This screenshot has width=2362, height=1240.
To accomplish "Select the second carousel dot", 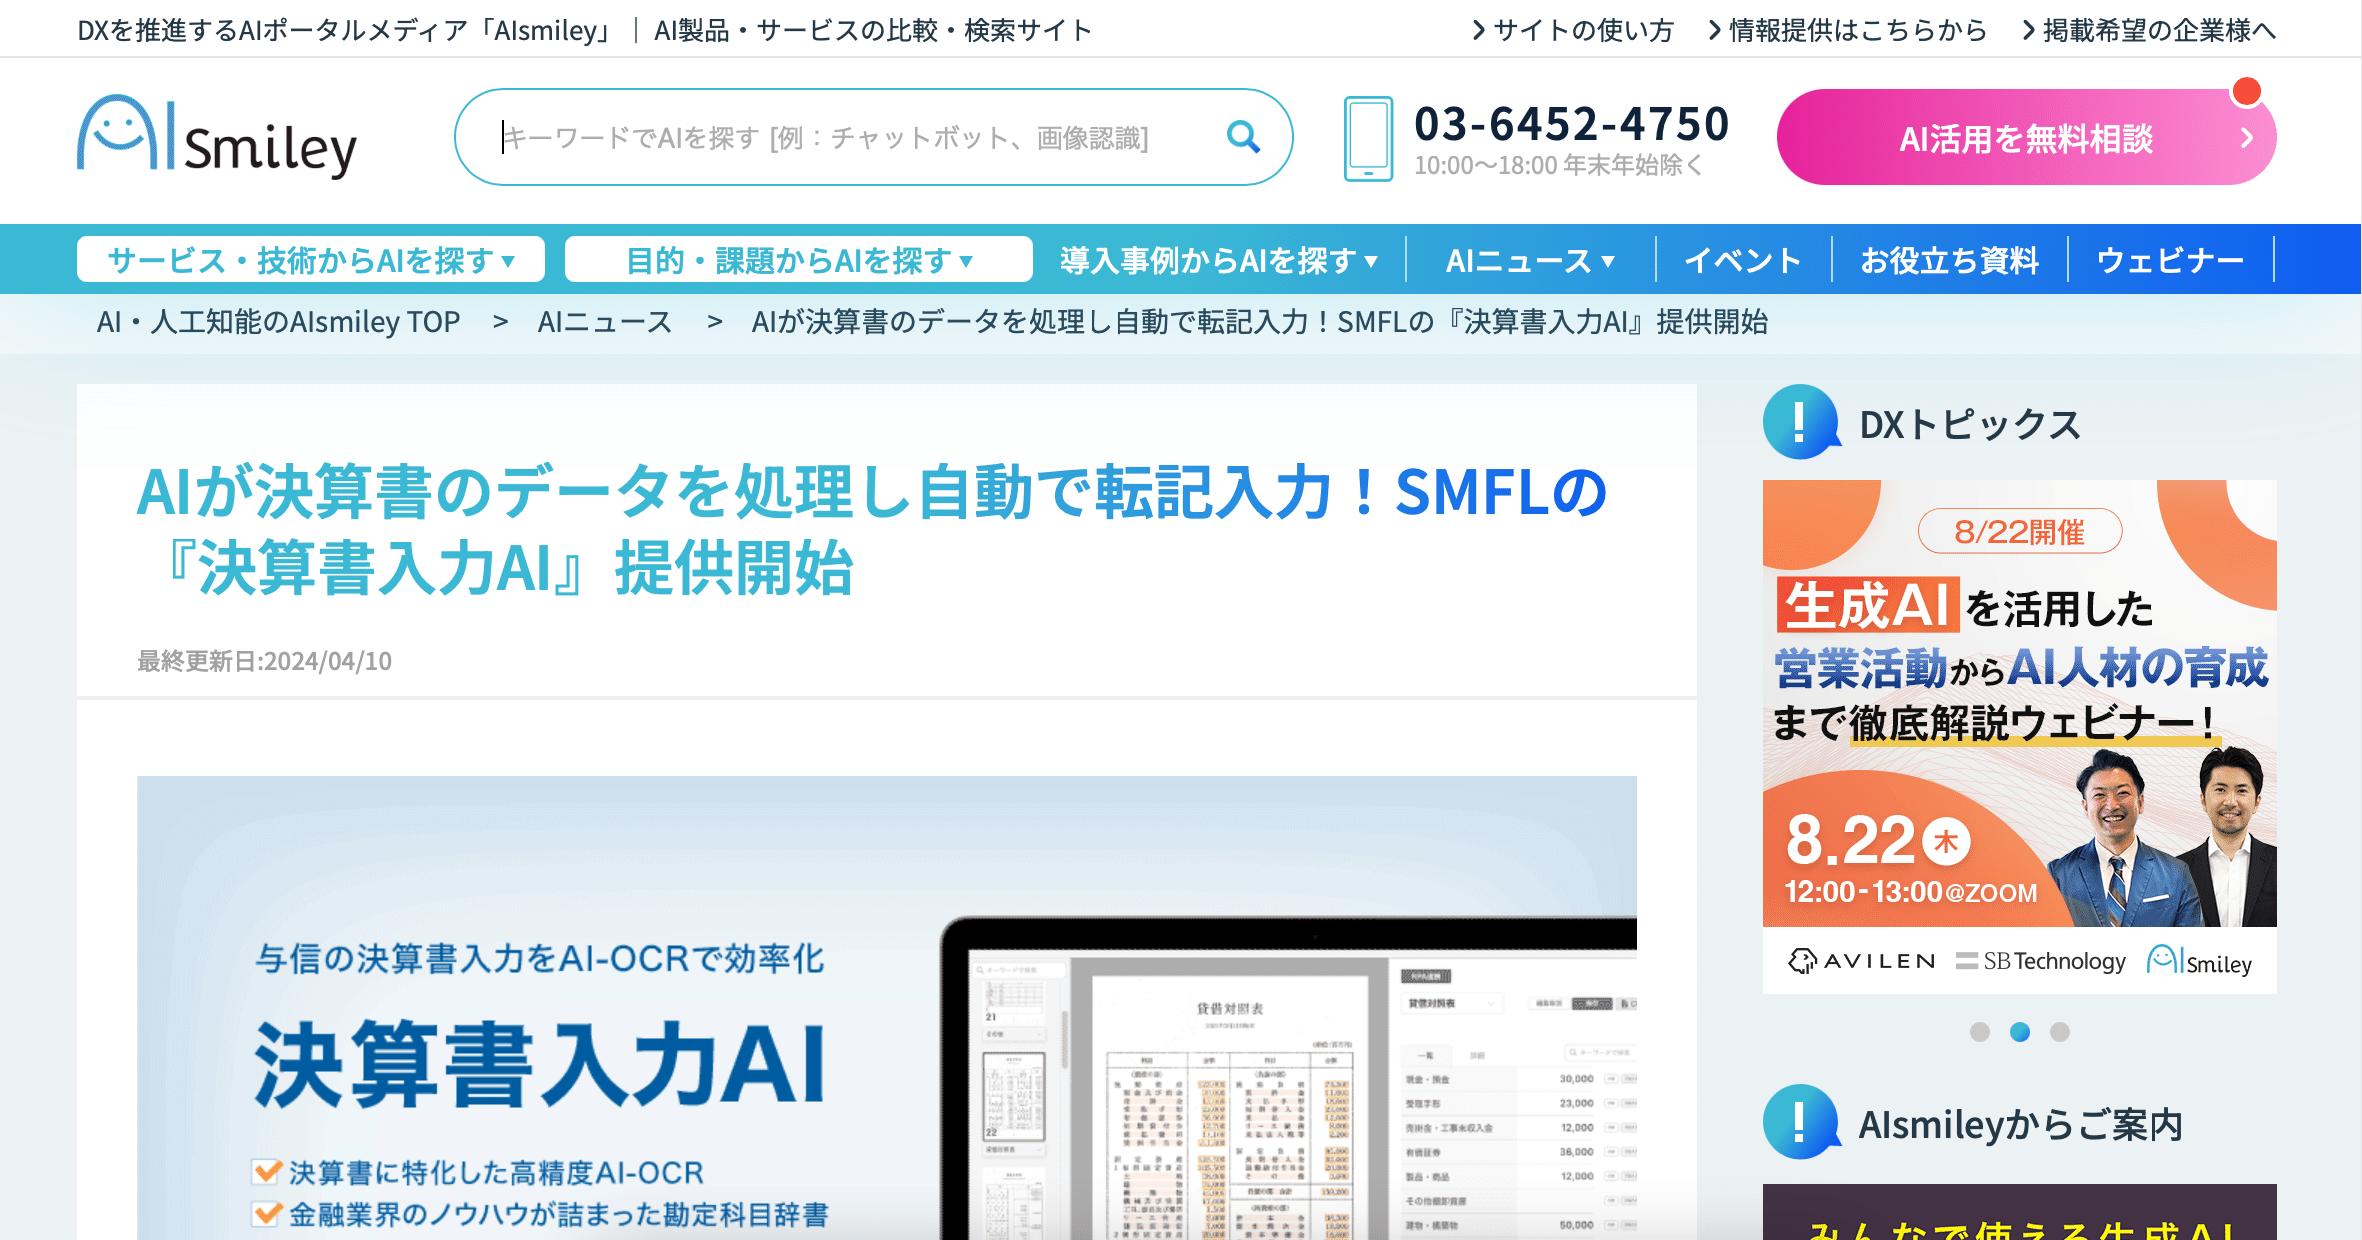I will click(x=2020, y=1032).
